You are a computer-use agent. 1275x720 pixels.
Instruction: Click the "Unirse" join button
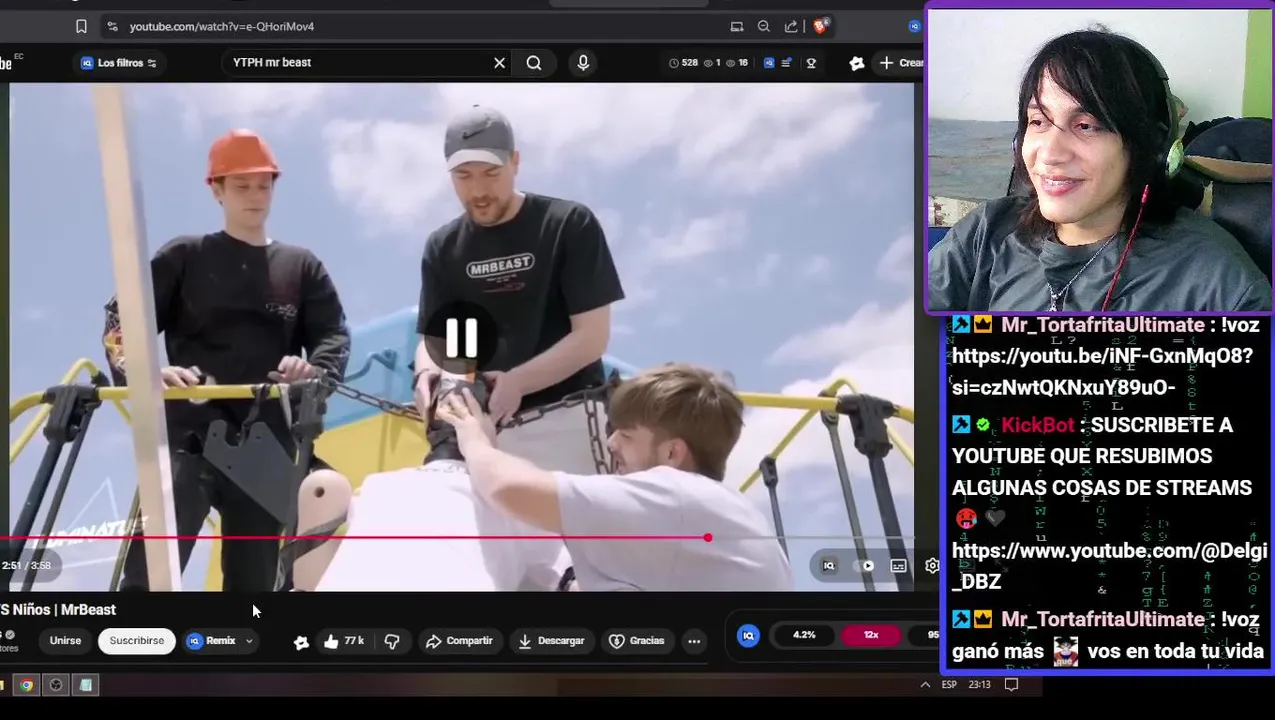click(x=65, y=641)
